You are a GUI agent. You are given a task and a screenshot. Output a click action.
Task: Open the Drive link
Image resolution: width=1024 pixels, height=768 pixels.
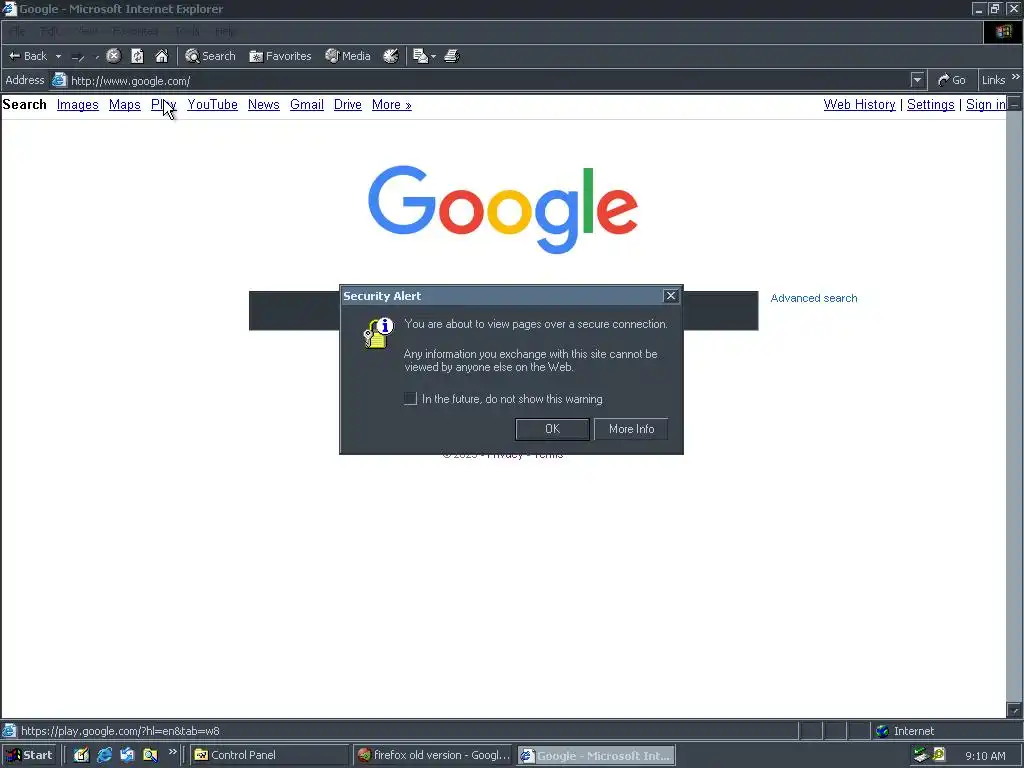[x=347, y=104]
